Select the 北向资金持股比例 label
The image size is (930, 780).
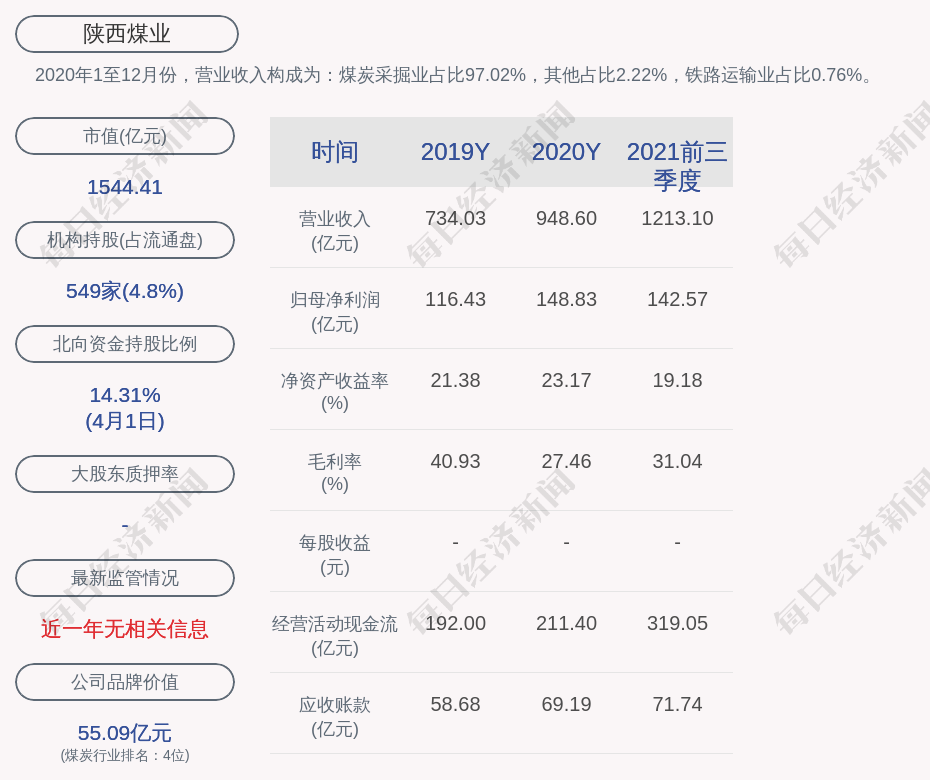click(x=125, y=344)
